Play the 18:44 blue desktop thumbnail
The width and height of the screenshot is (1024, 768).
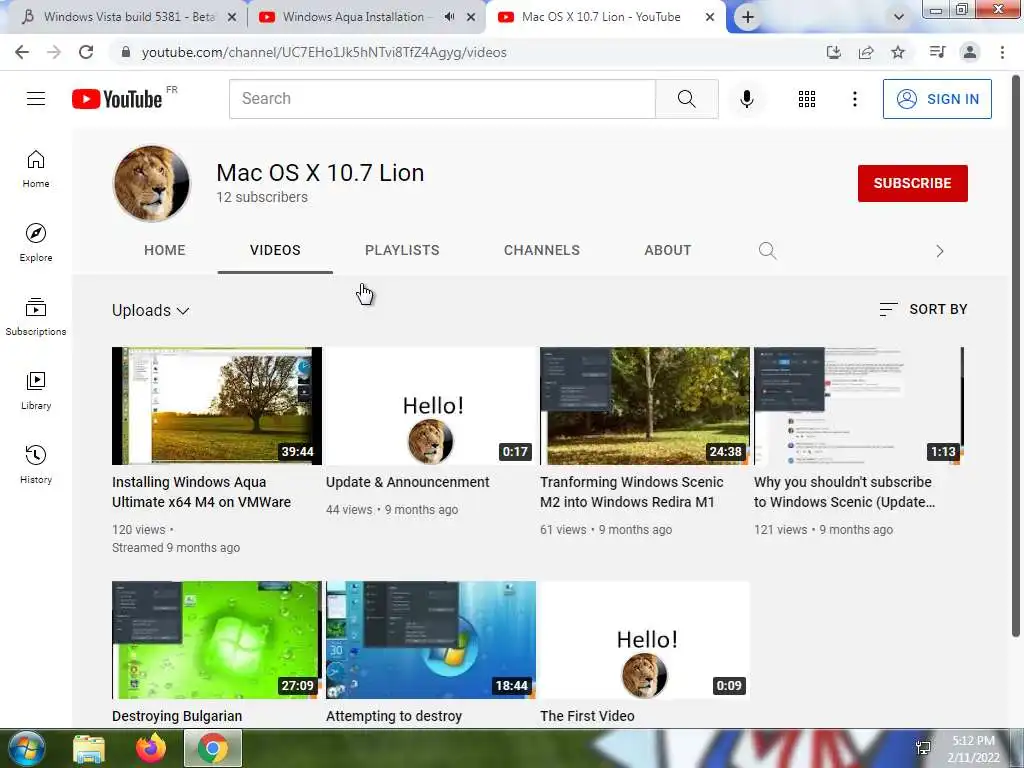(x=430, y=640)
